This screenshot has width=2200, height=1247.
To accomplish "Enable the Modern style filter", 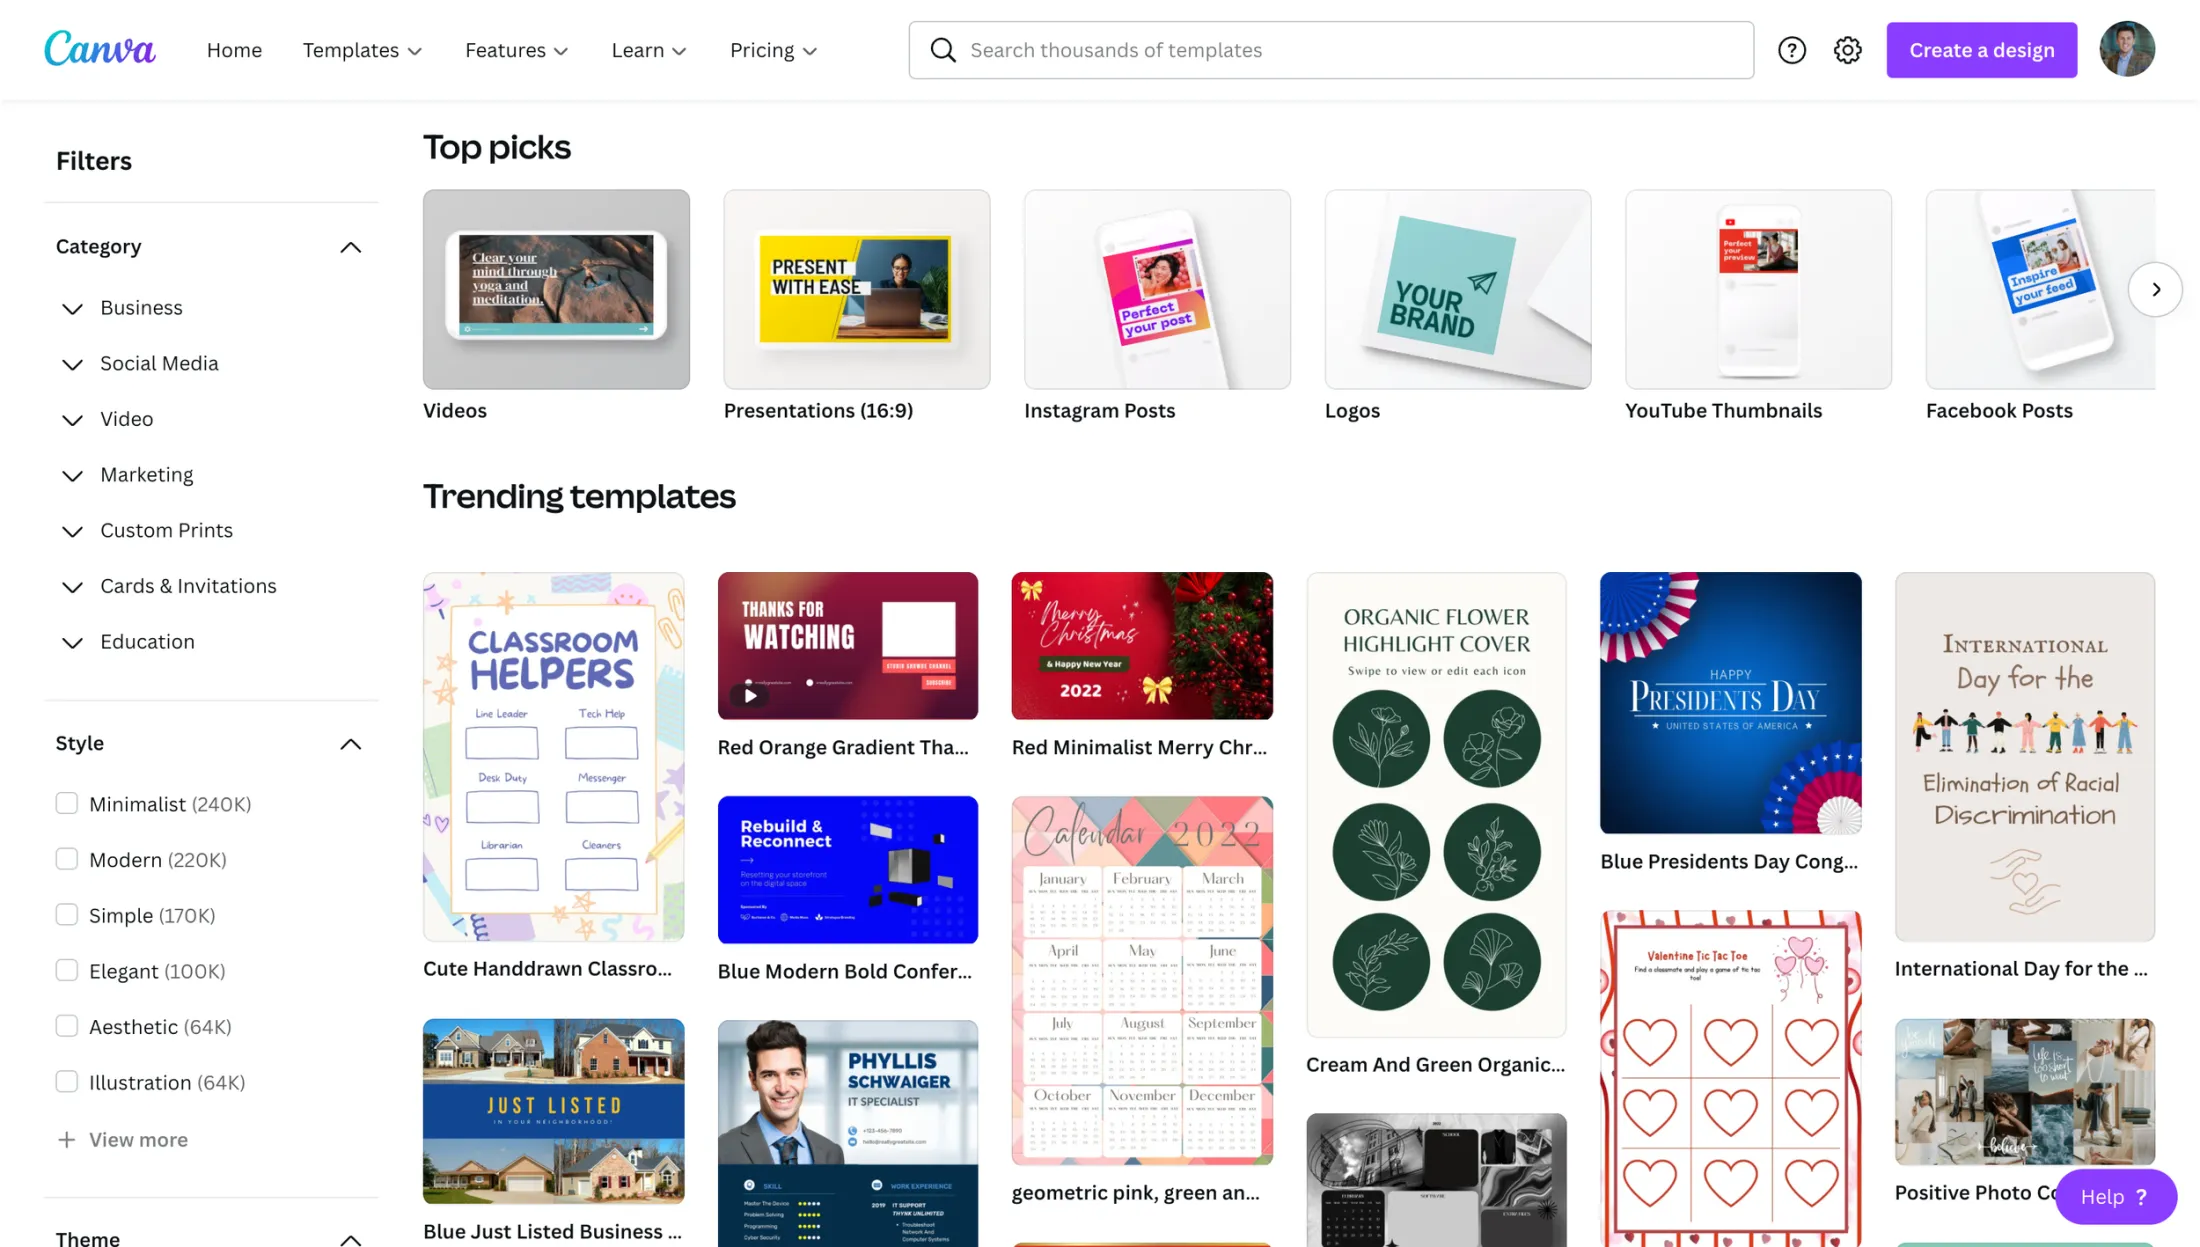I will pyautogui.click(x=67, y=859).
